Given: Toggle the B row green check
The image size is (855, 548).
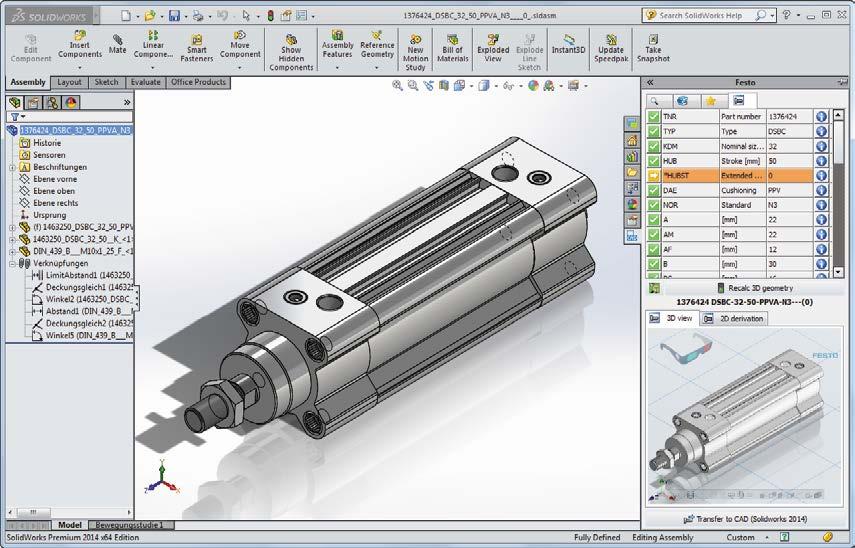Looking at the screenshot, I should click(653, 264).
